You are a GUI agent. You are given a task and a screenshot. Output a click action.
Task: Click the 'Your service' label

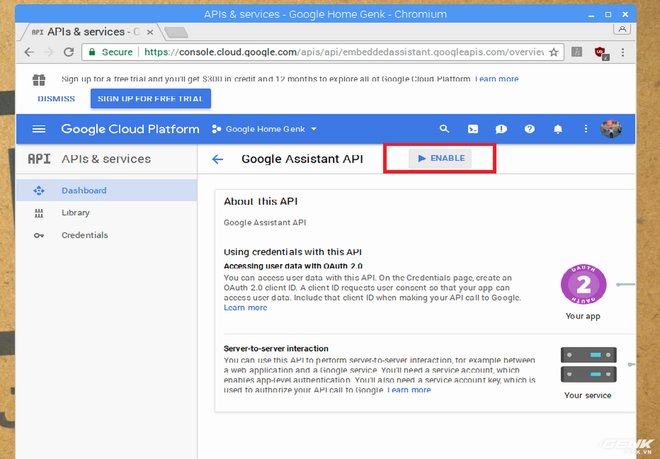click(x=588, y=395)
